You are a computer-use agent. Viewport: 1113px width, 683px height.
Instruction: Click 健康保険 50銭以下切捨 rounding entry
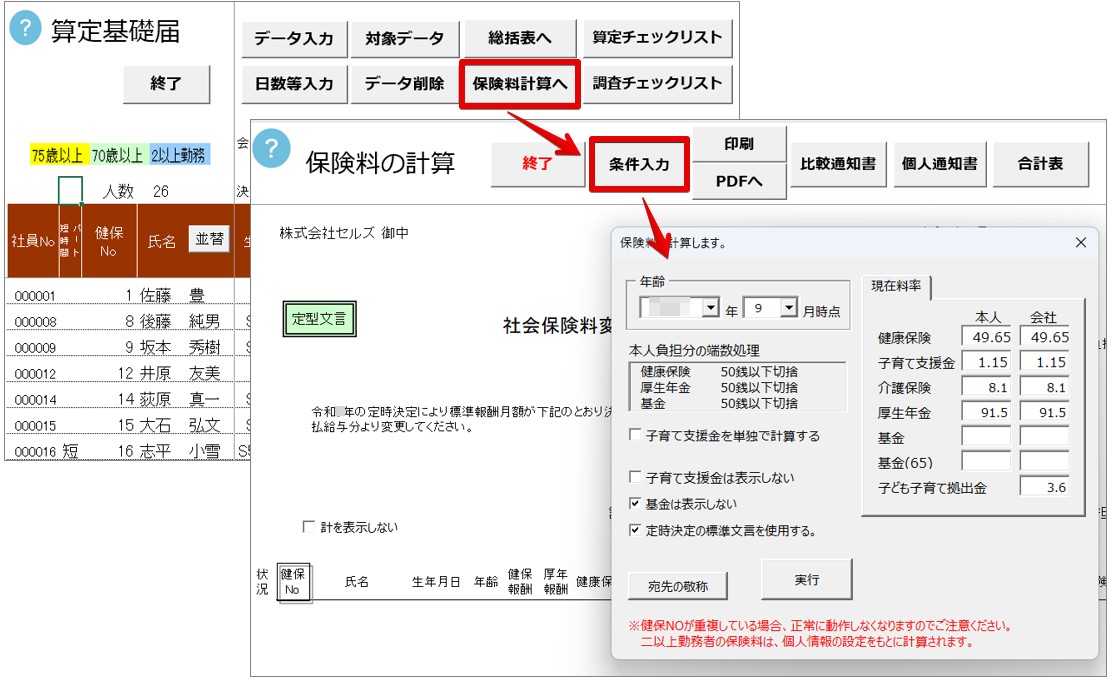tap(718, 371)
